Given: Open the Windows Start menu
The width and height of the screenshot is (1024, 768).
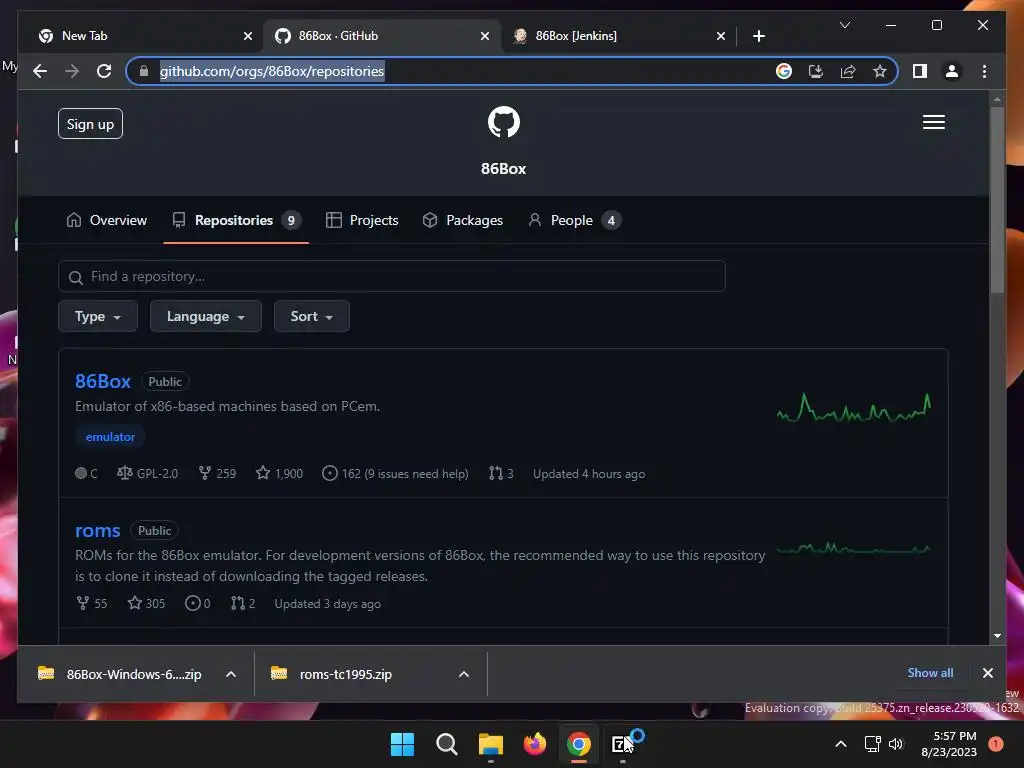Looking at the screenshot, I should (x=402, y=744).
